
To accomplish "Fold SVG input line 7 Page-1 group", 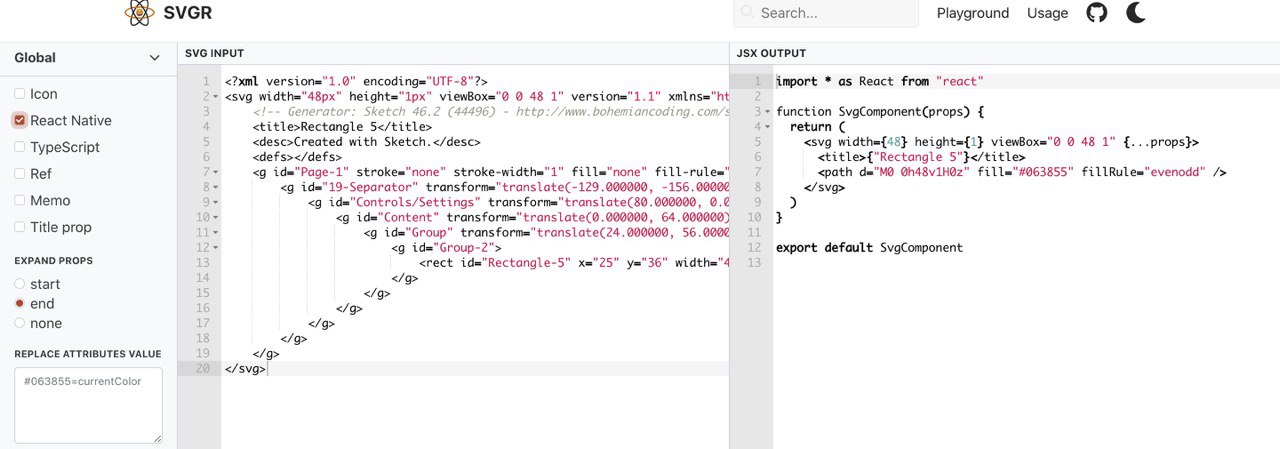I will (215, 172).
